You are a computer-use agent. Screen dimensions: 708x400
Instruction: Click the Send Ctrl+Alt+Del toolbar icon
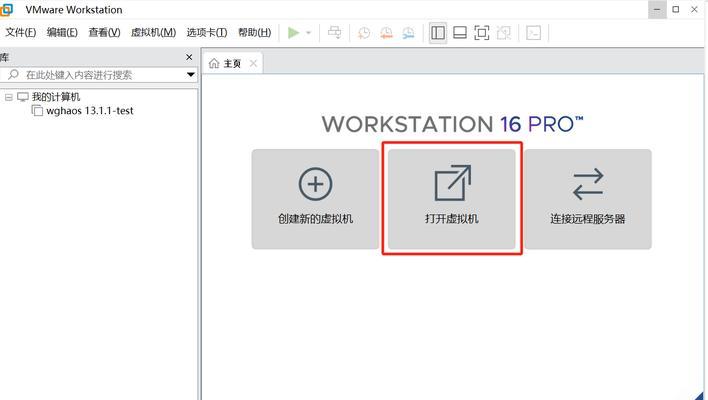click(335, 33)
